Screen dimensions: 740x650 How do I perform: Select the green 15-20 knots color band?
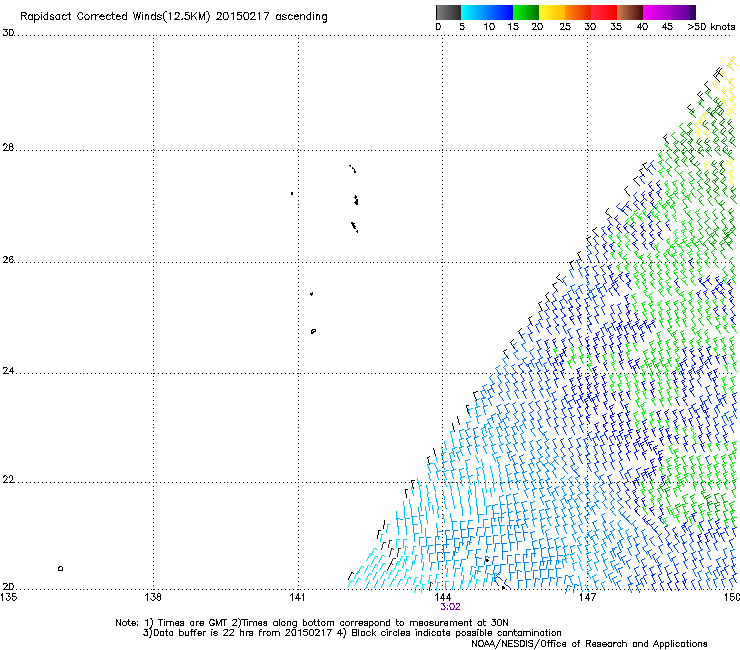pos(526,12)
